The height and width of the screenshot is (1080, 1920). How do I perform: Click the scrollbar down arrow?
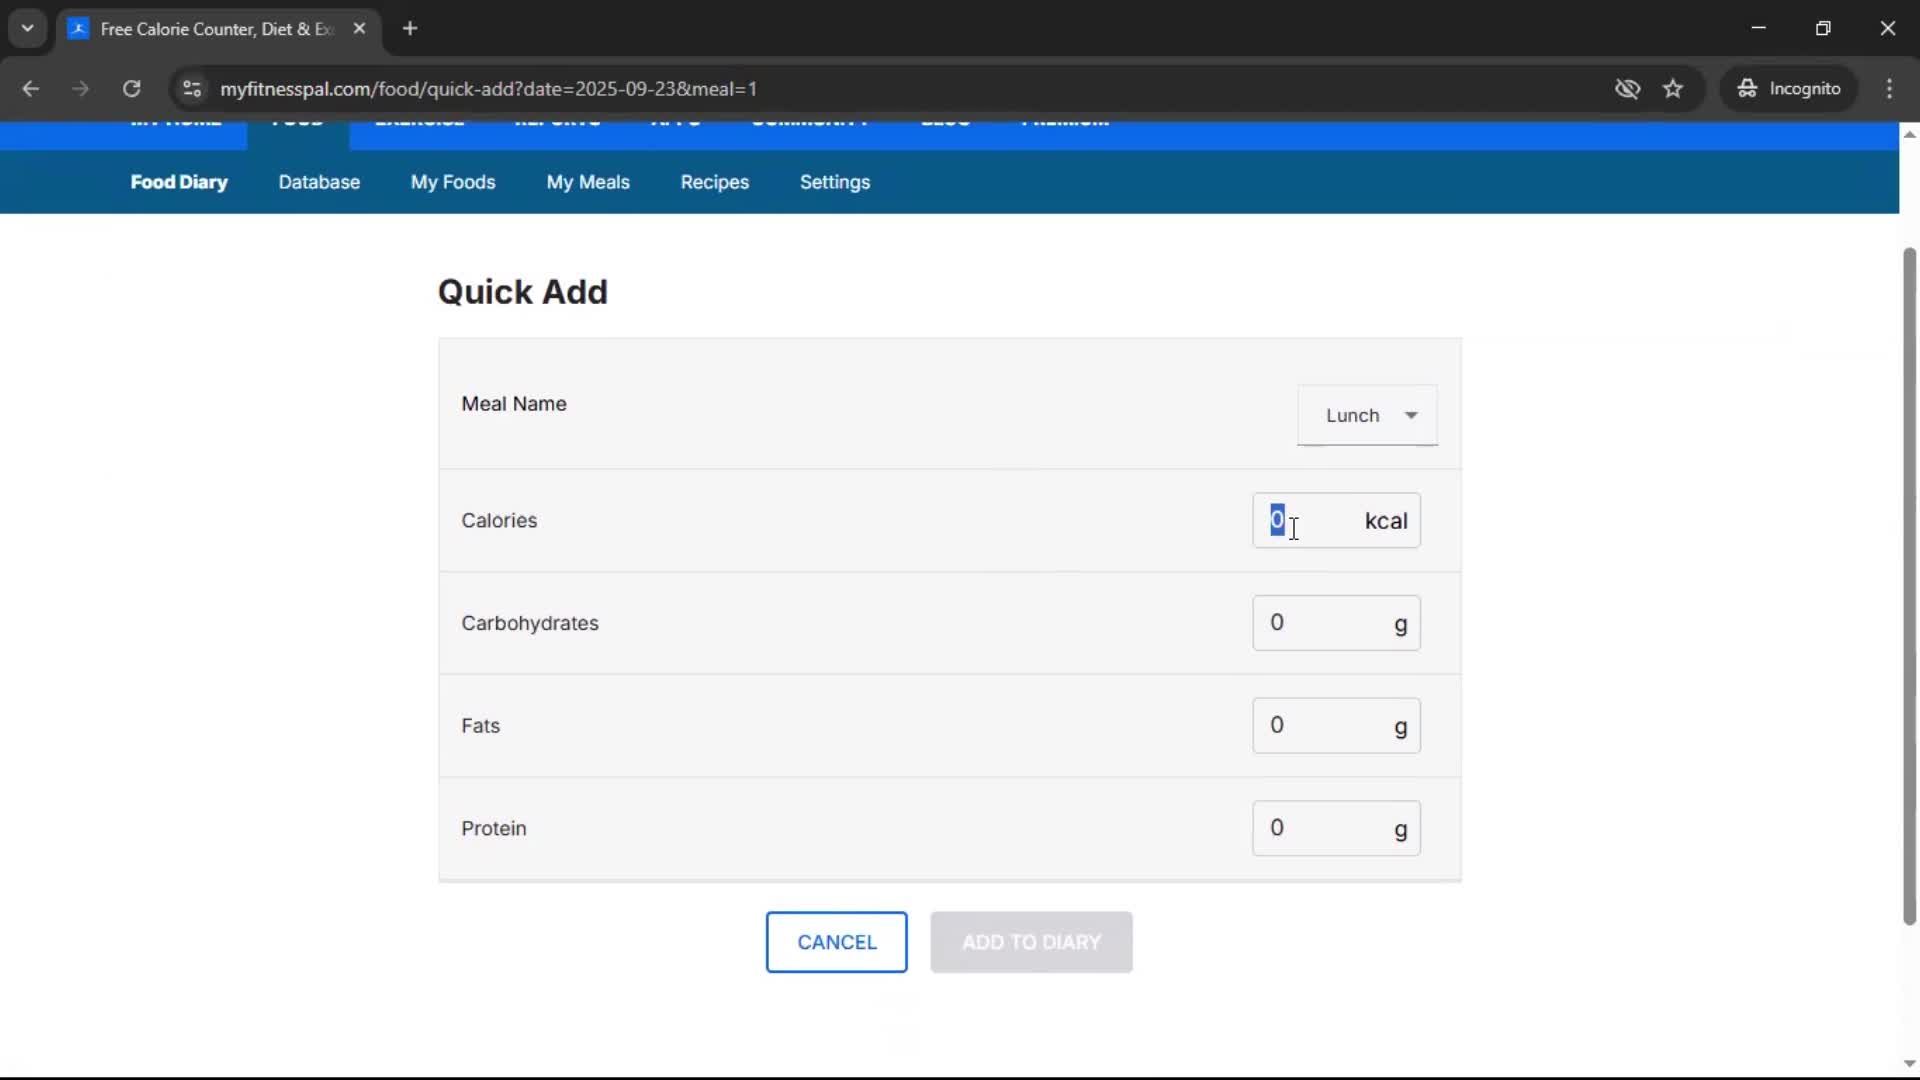coord(1909,1064)
